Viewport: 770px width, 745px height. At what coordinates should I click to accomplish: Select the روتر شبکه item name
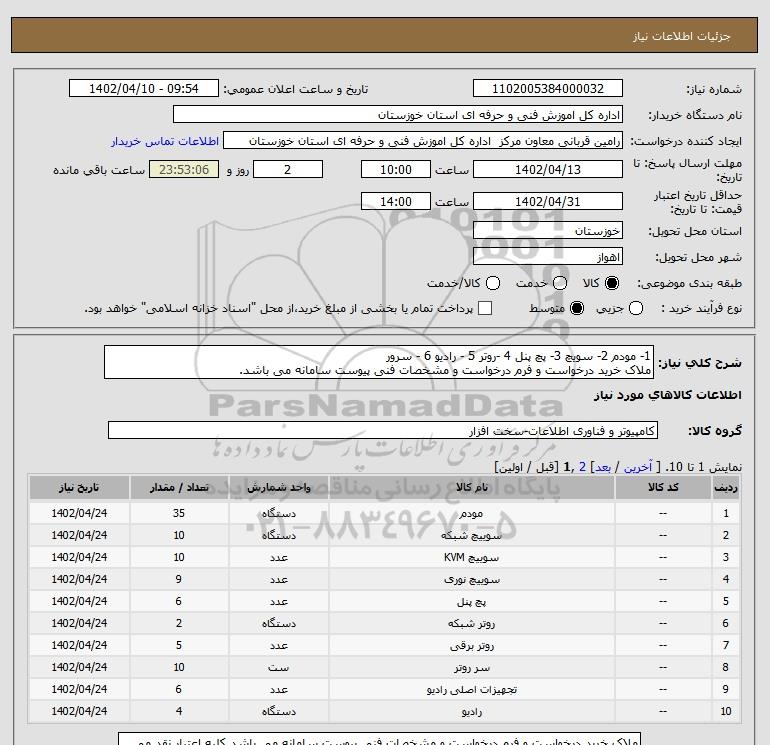[471, 624]
